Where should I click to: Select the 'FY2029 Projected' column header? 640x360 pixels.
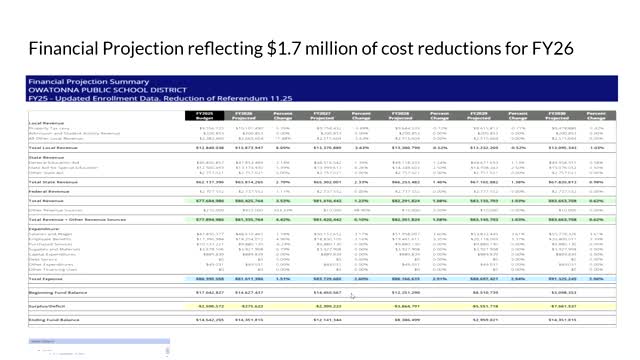479,116
